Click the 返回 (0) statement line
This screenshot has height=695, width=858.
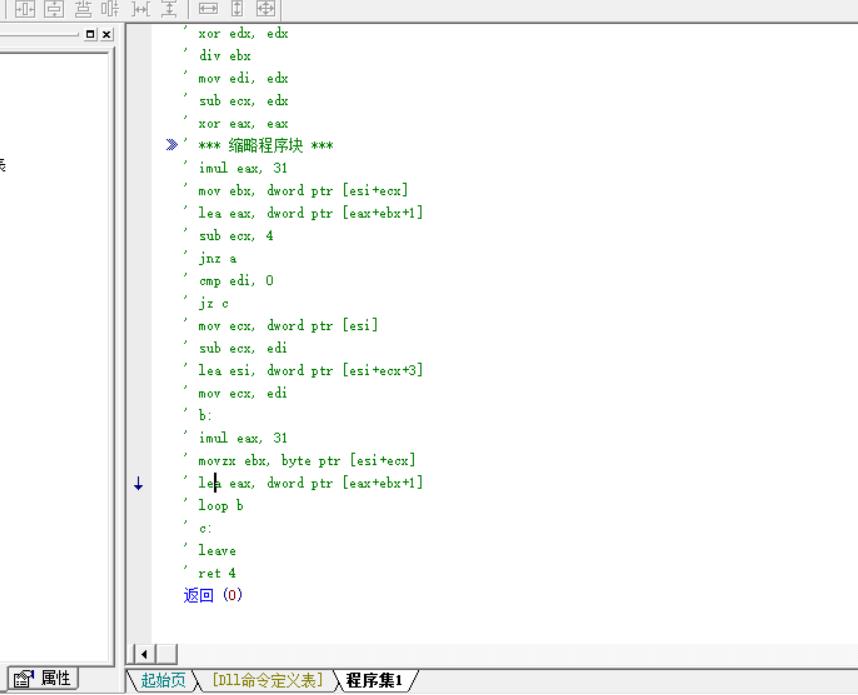[x=212, y=595]
